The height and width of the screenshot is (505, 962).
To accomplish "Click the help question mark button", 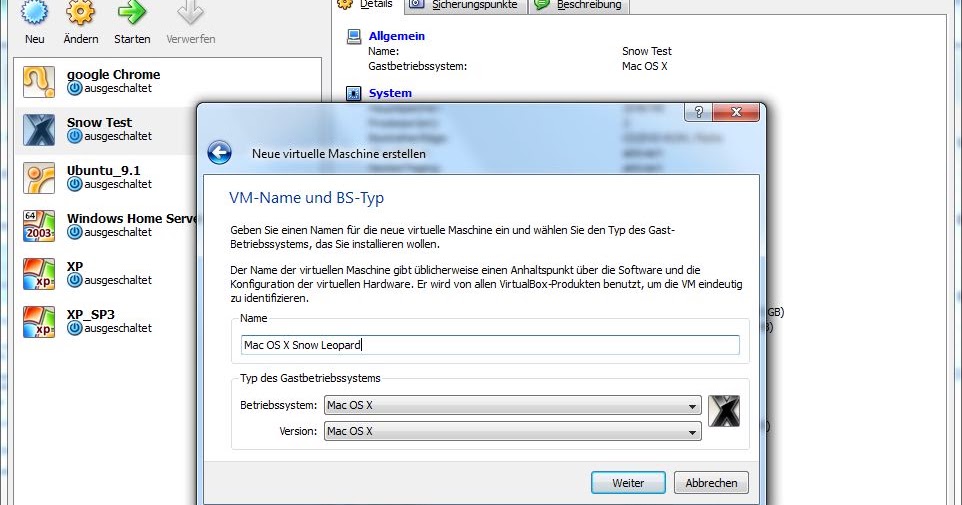I will 698,112.
